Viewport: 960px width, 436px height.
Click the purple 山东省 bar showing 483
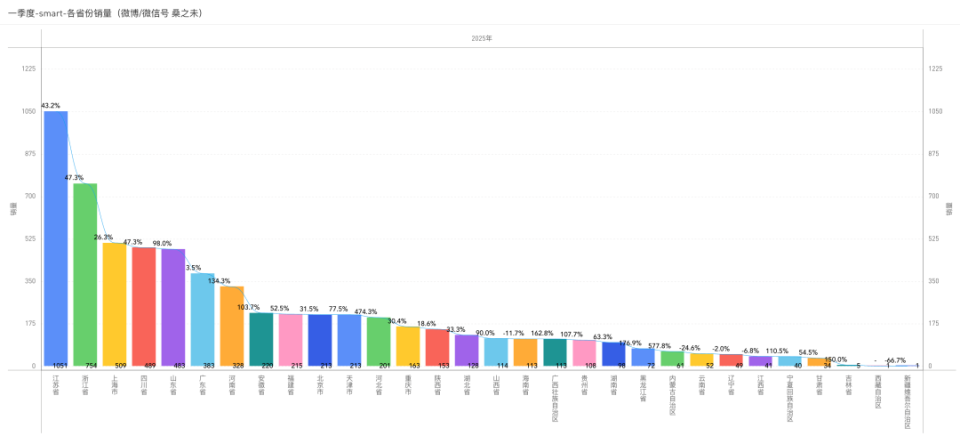pos(173,308)
